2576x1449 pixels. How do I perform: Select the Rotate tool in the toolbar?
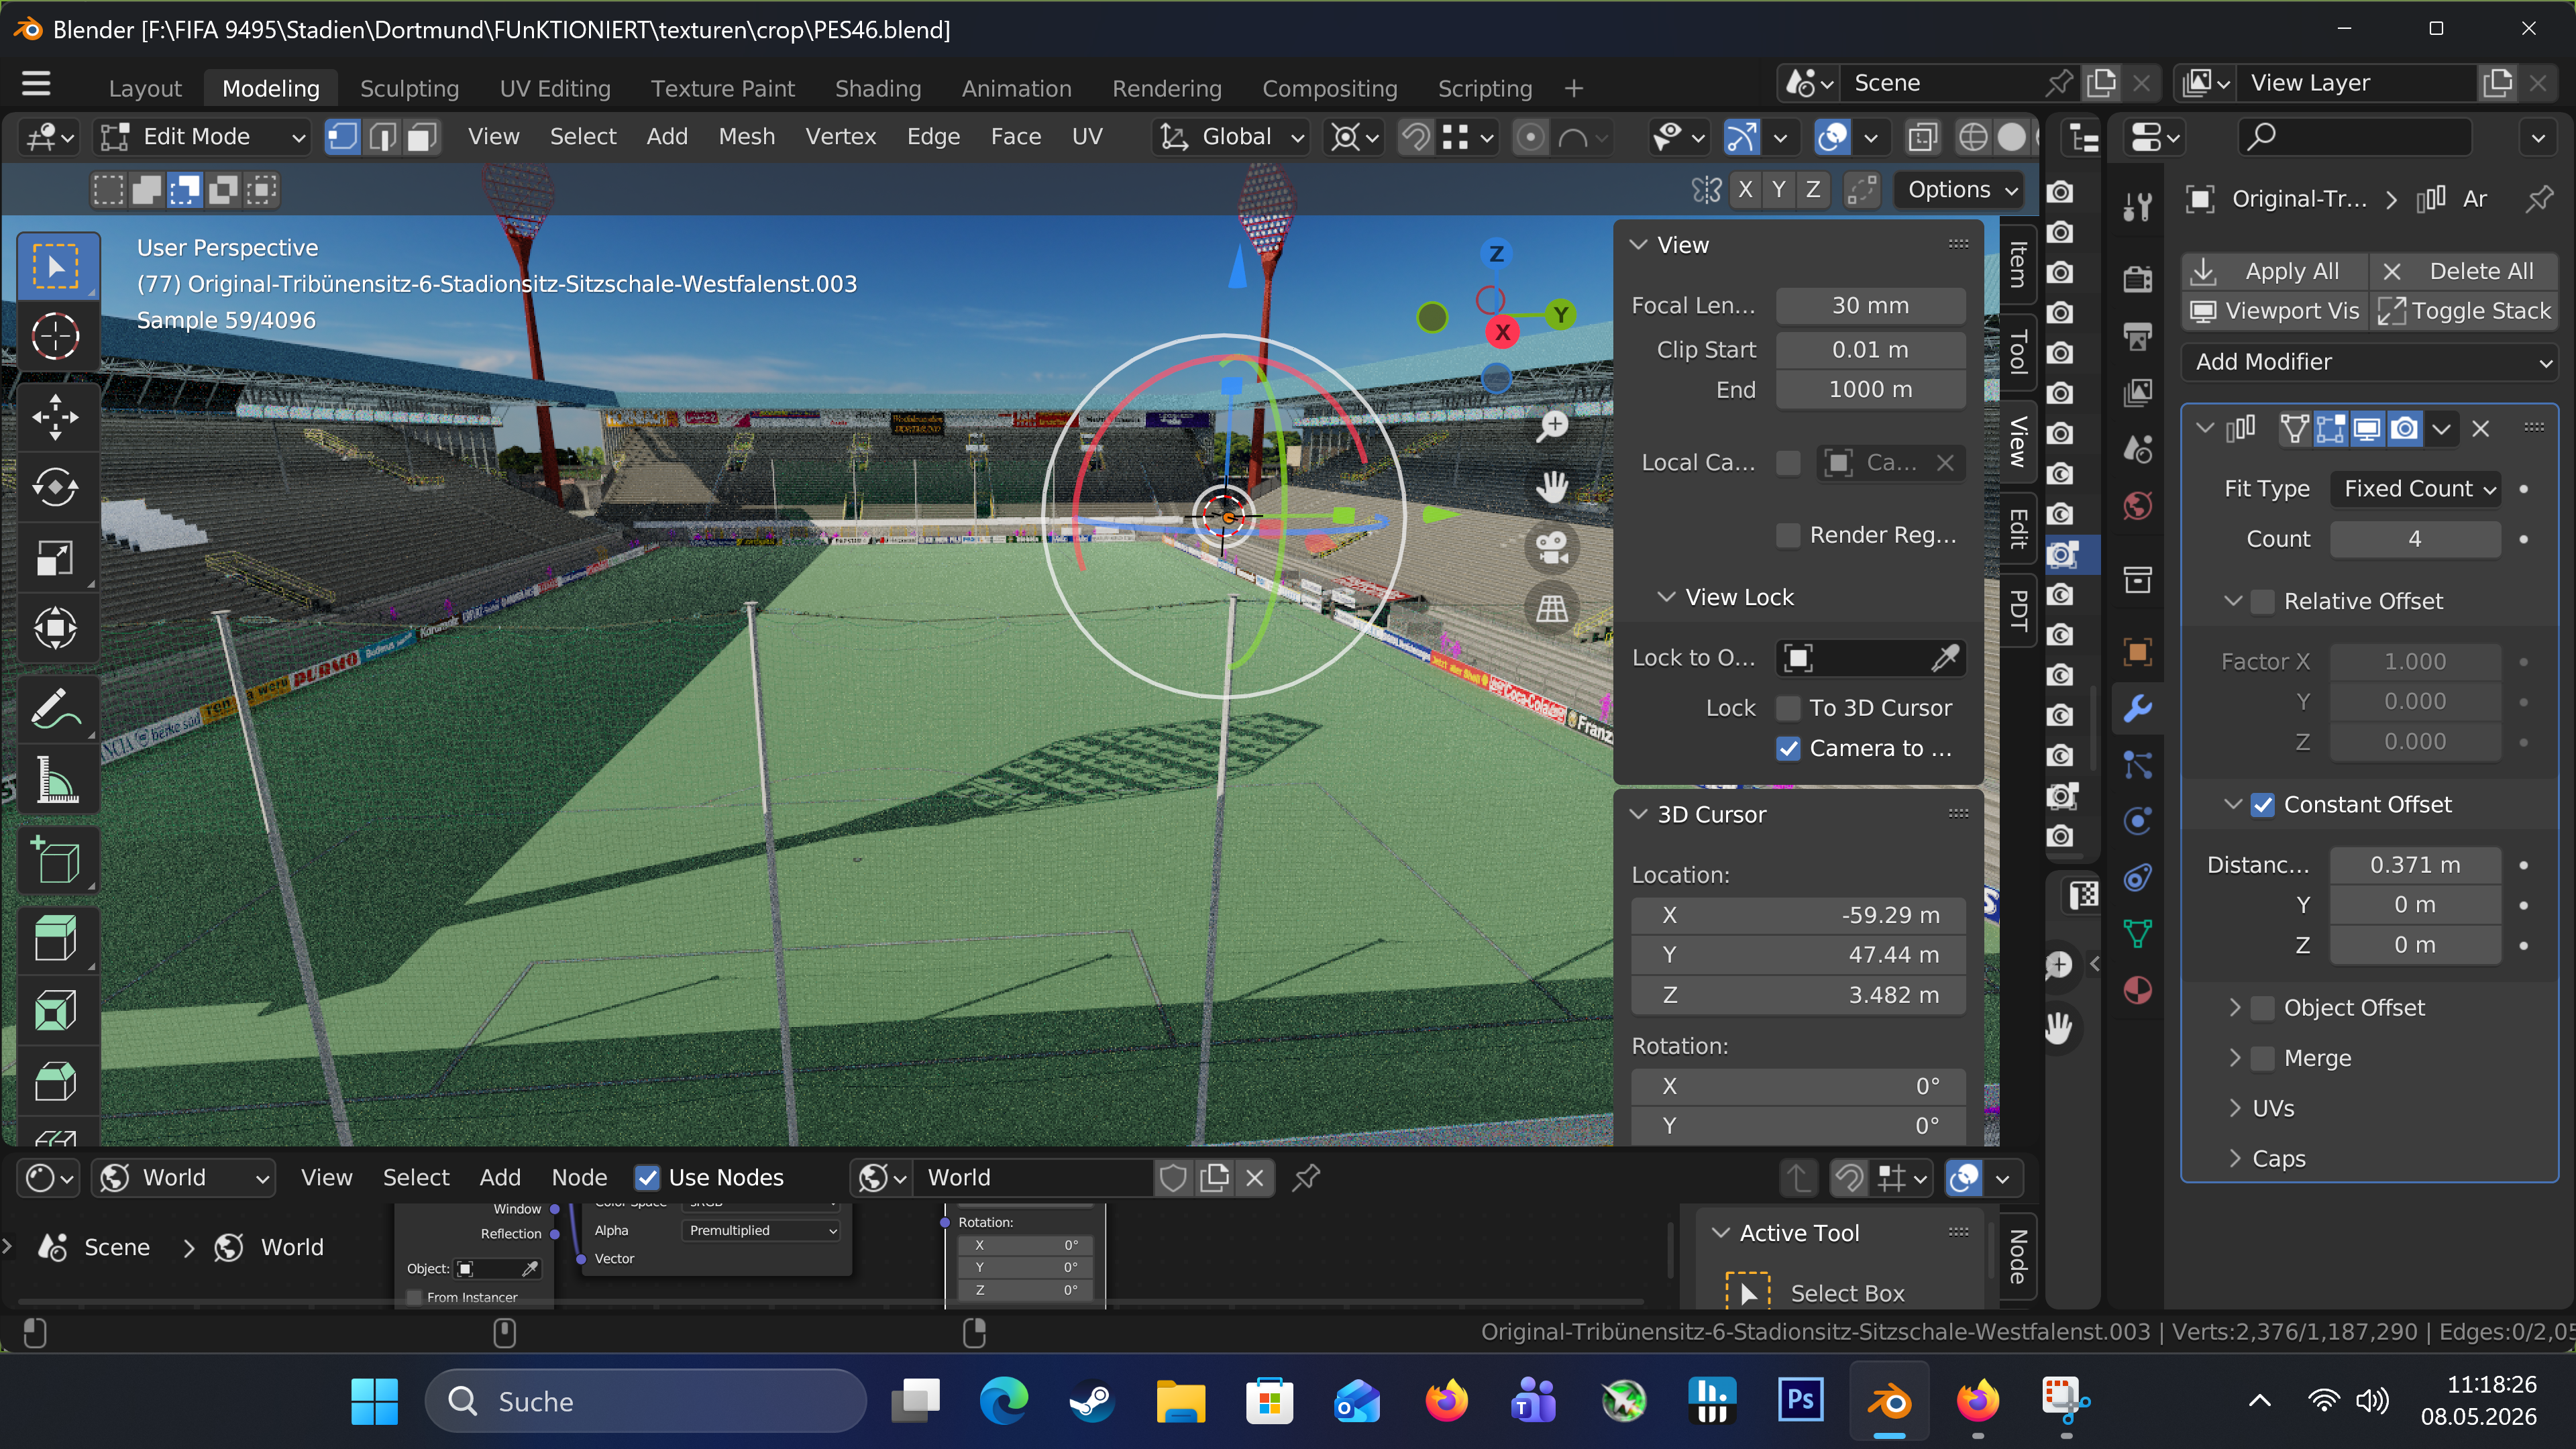coord(56,487)
